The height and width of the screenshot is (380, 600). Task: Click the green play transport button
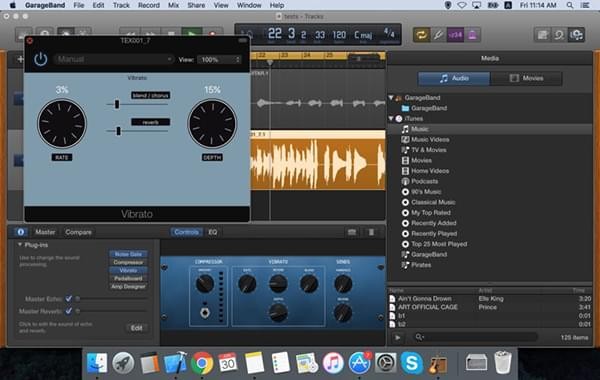pos(191,32)
